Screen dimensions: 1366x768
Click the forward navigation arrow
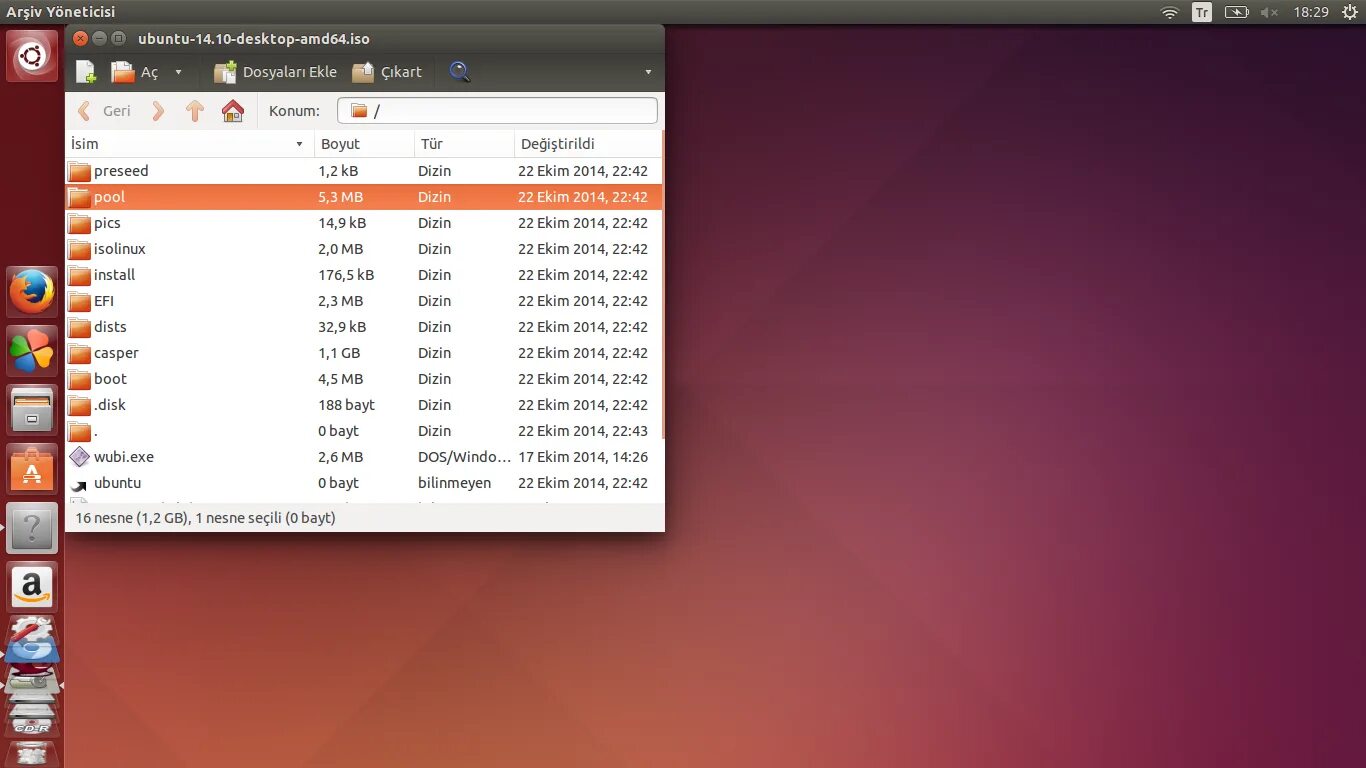click(158, 110)
